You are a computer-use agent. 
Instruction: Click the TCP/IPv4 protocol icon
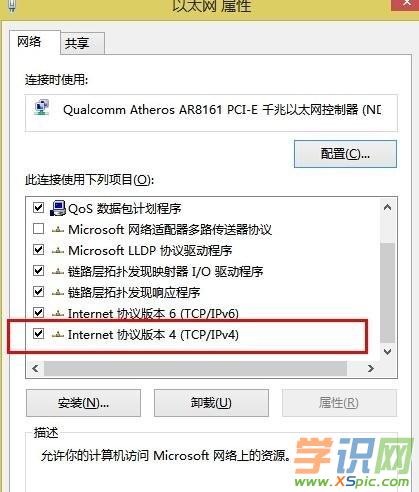58,334
